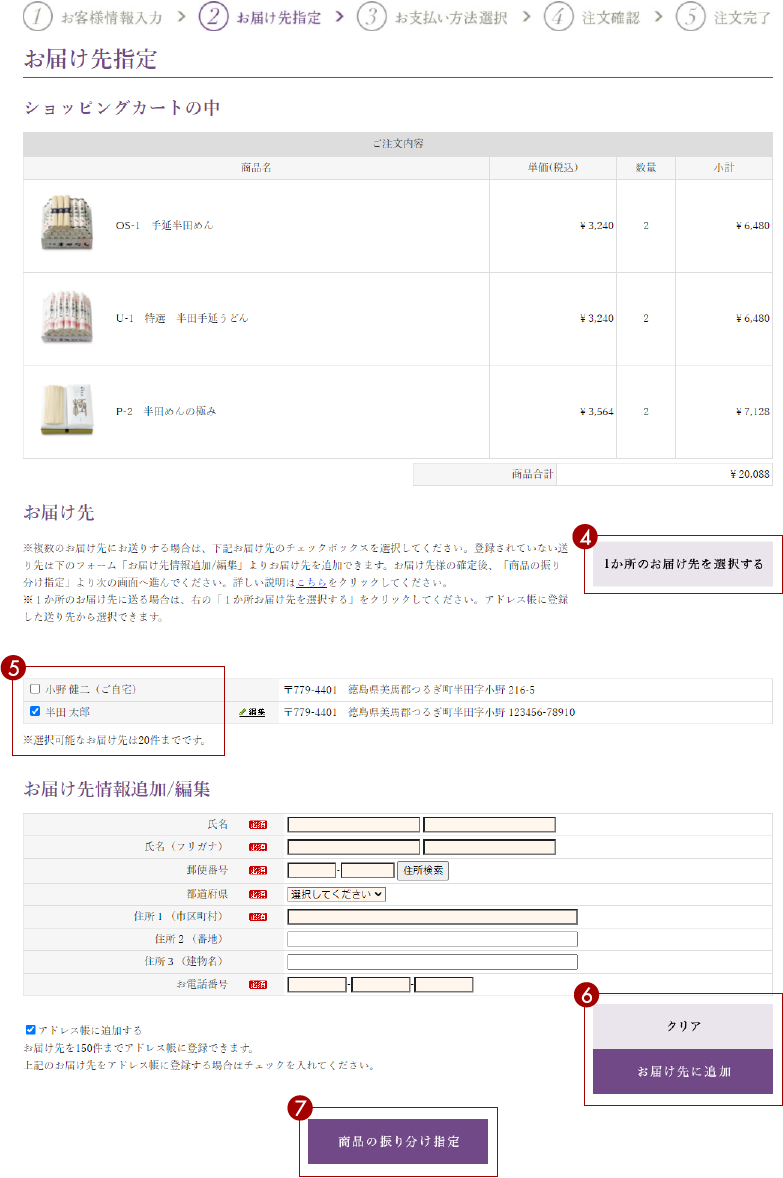Click the 1か所のお届け先を選択する button
Image resolution: width=783 pixels, height=1178 pixels.
click(x=683, y=564)
